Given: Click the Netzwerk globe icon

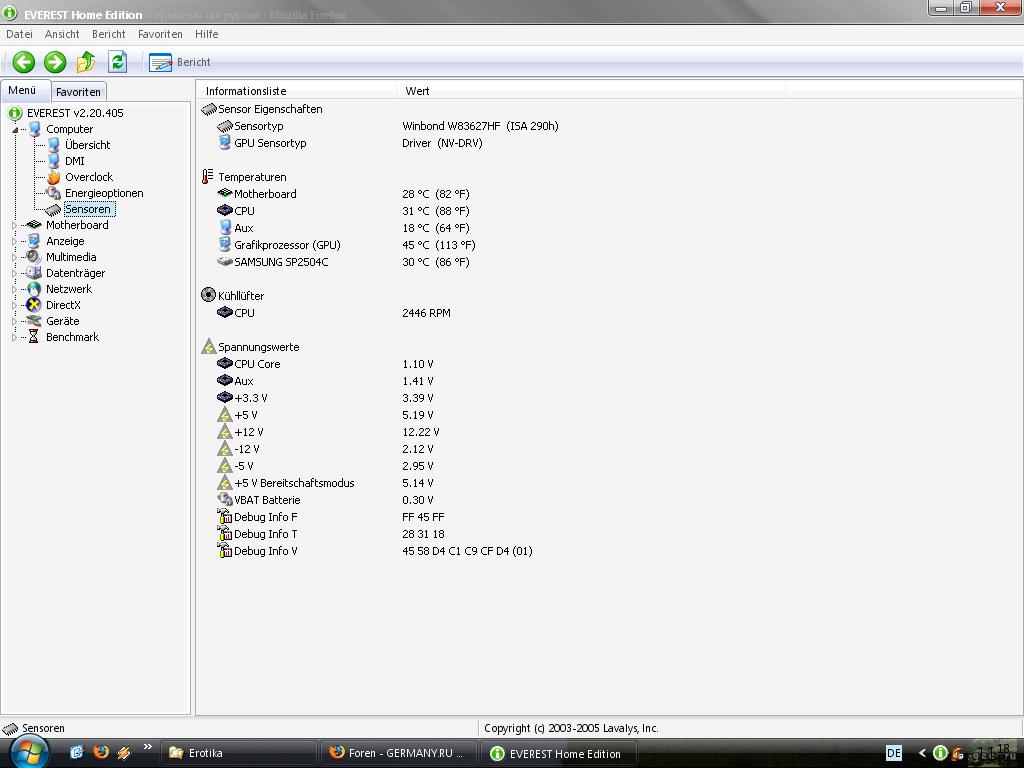Looking at the screenshot, I should coord(34,289).
